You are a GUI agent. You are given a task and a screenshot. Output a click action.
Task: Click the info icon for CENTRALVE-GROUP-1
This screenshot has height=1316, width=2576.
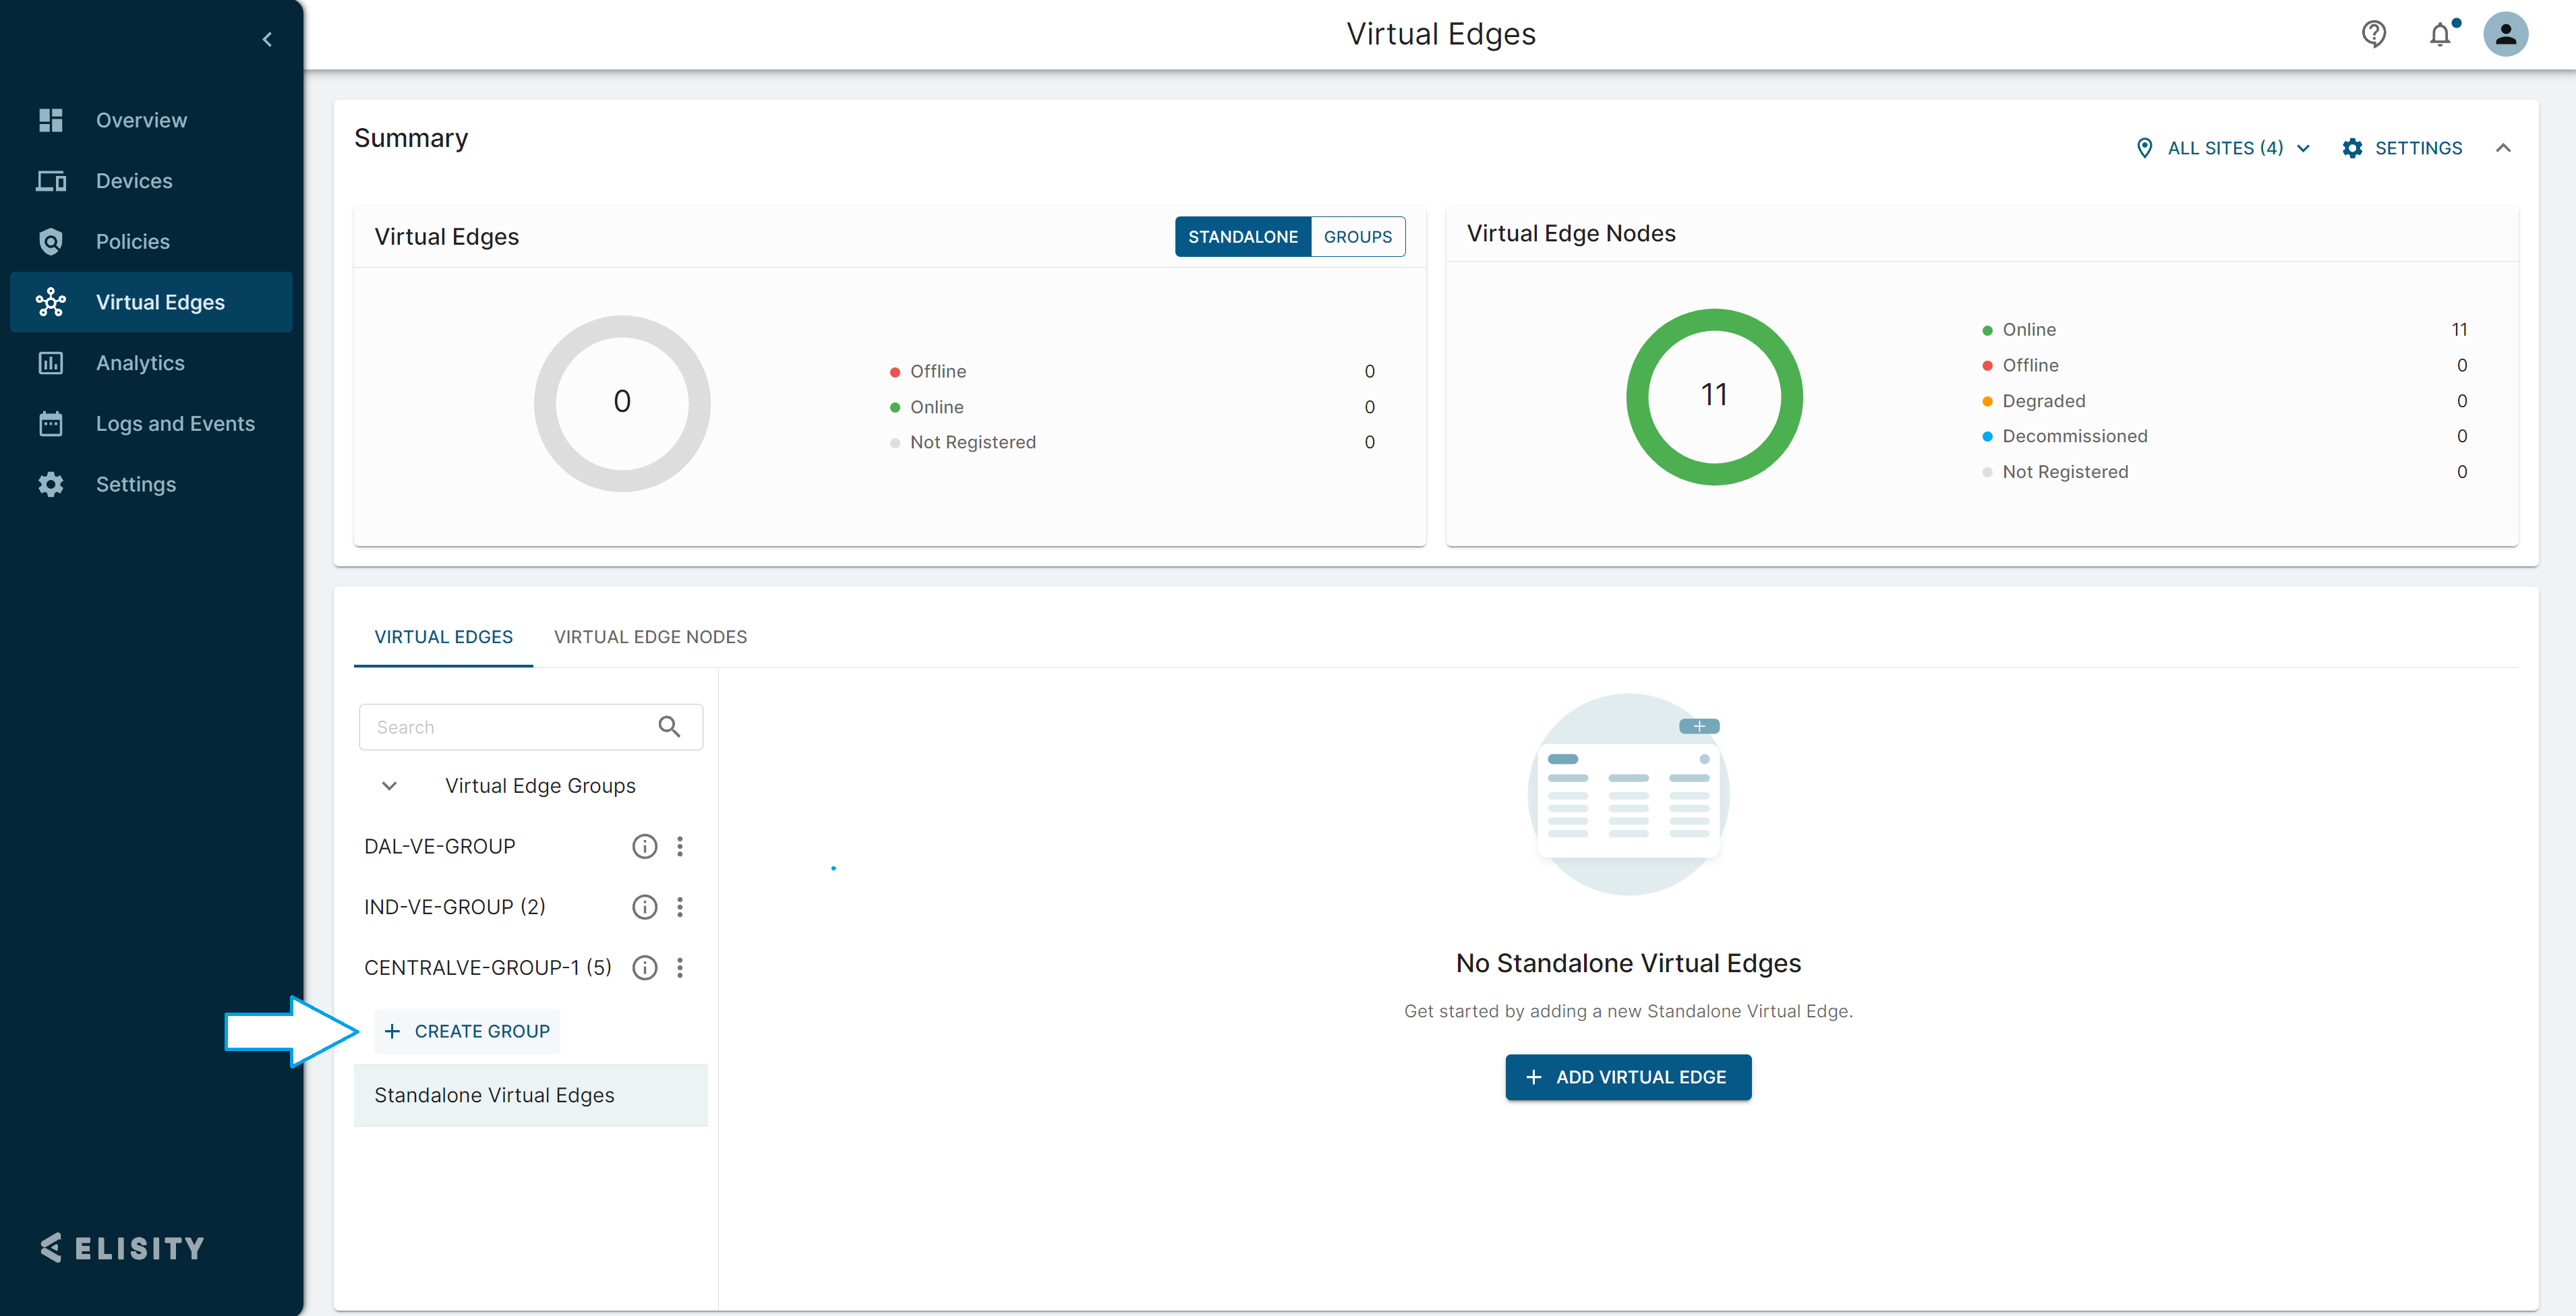pos(645,967)
